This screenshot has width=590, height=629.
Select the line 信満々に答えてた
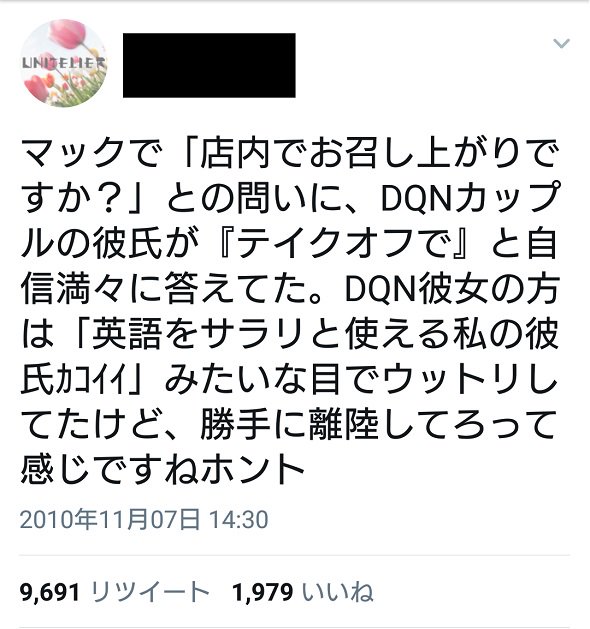pyautogui.click(x=167, y=288)
